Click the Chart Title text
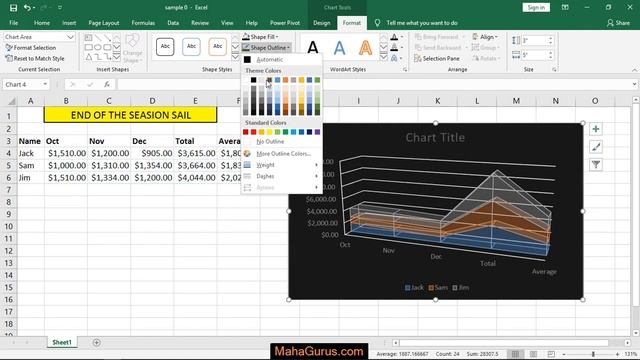Viewport: 640px width, 360px height. tap(435, 138)
